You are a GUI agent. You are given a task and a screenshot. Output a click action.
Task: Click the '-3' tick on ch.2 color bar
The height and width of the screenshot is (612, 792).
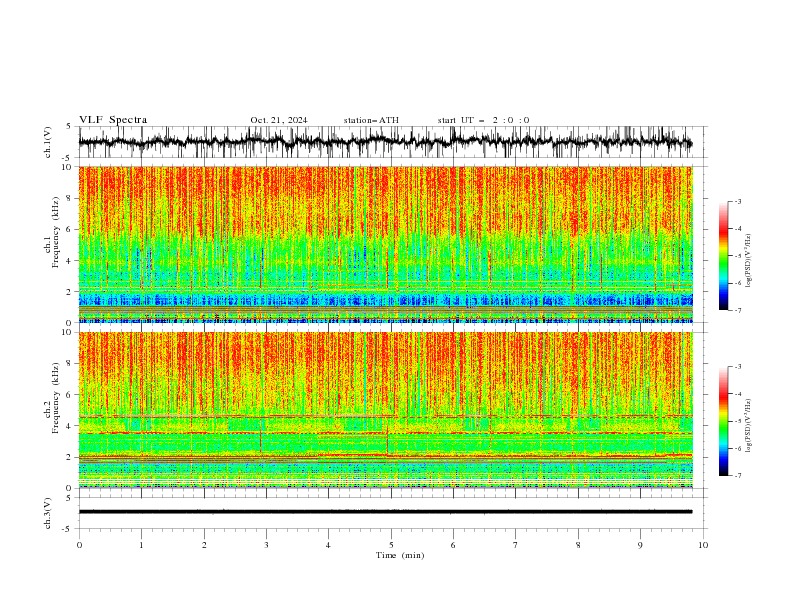pos(738,367)
